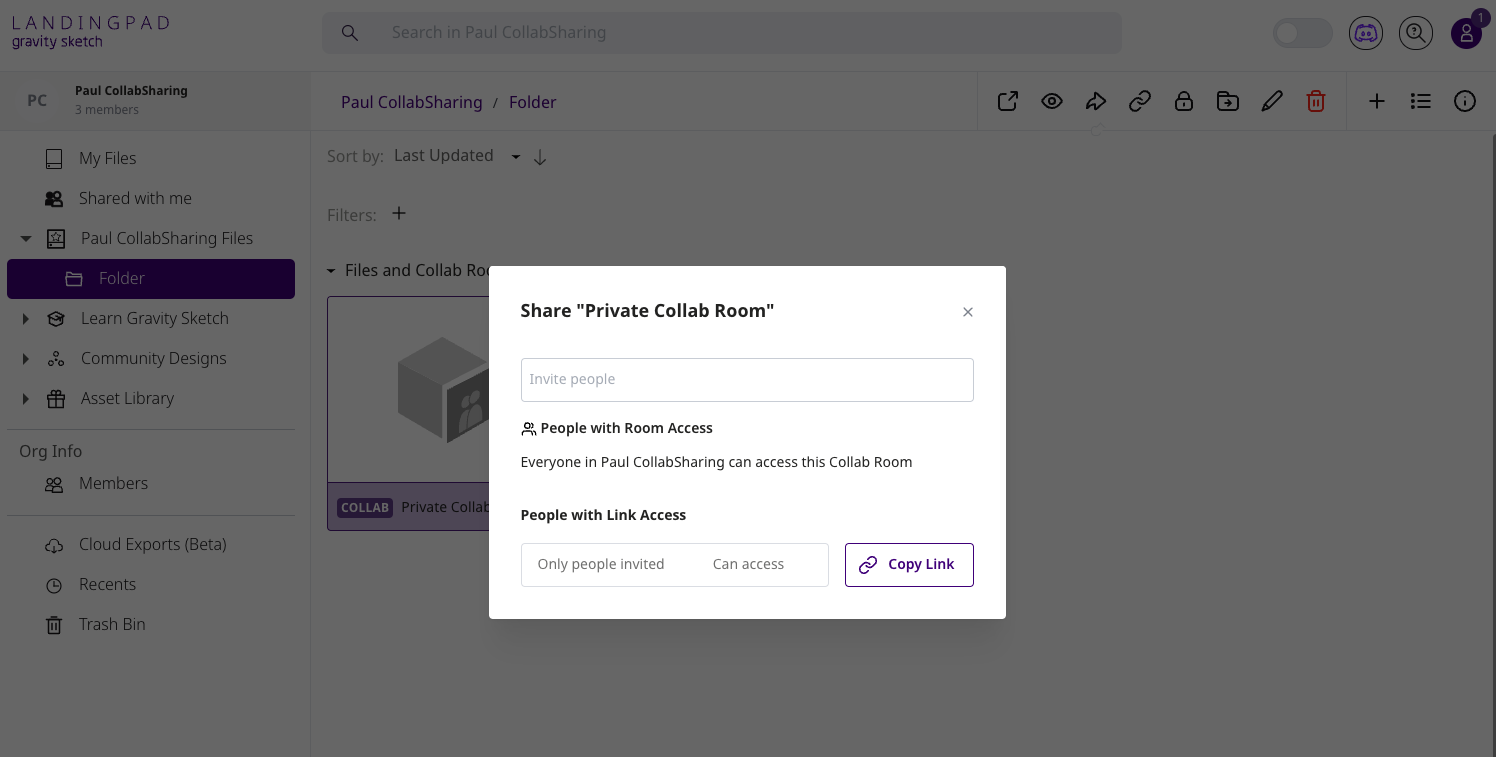
Task: Select the Private Collab Room thumbnail
Action: 409,390
